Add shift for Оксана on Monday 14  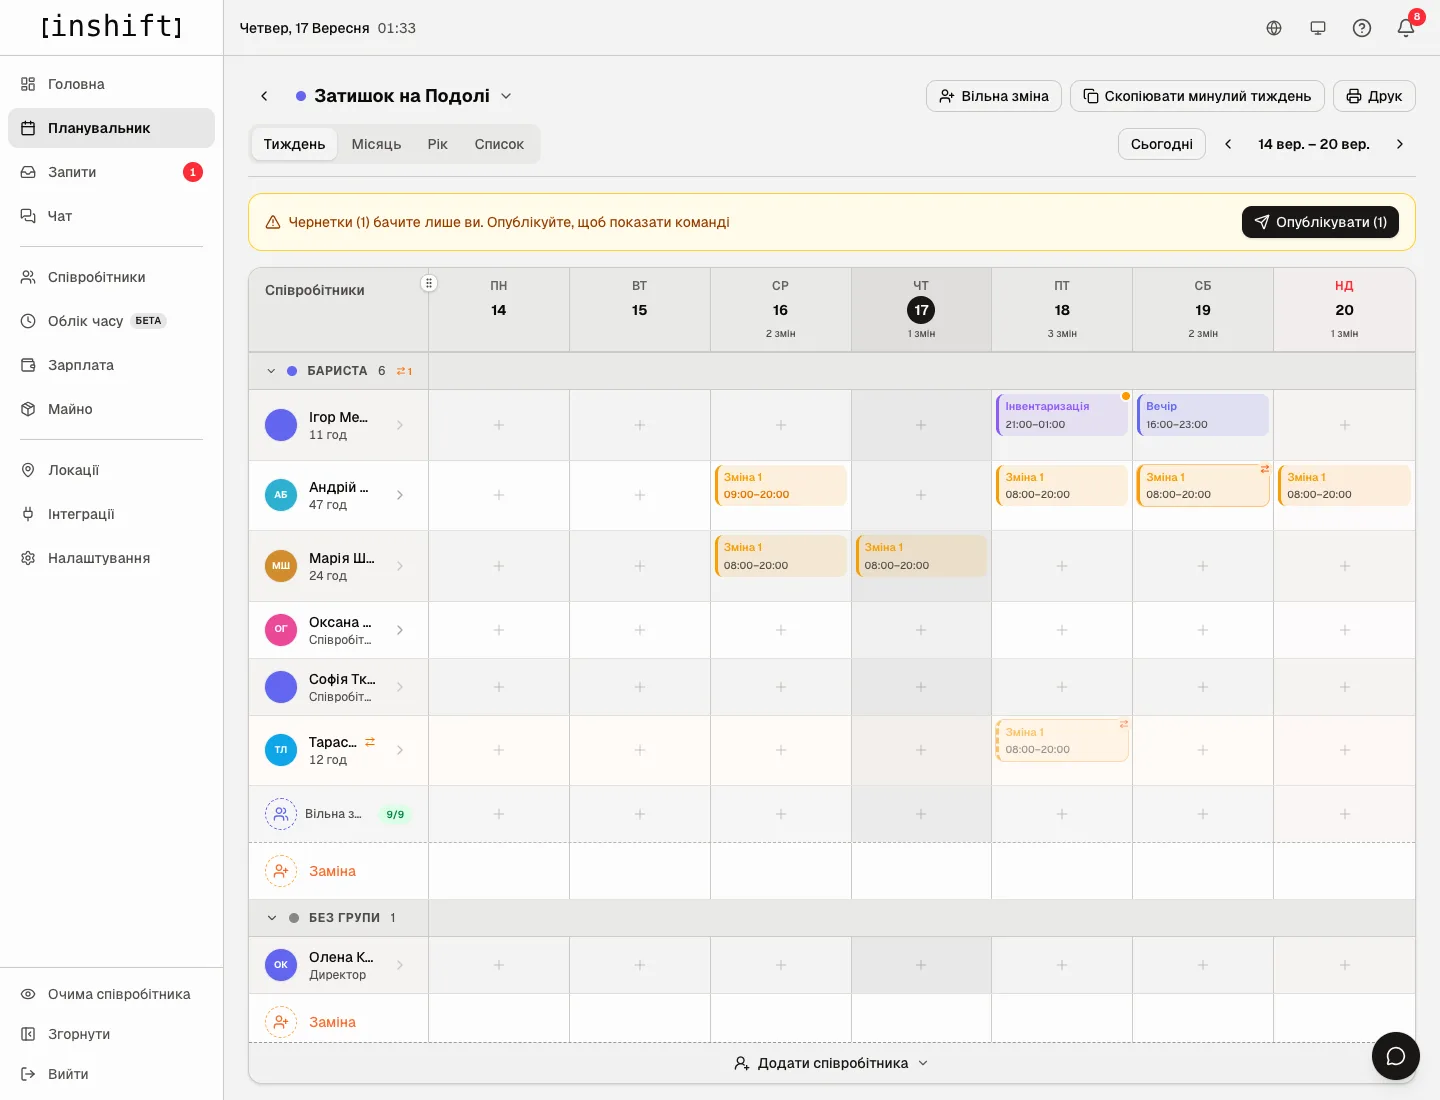click(499, 630)
